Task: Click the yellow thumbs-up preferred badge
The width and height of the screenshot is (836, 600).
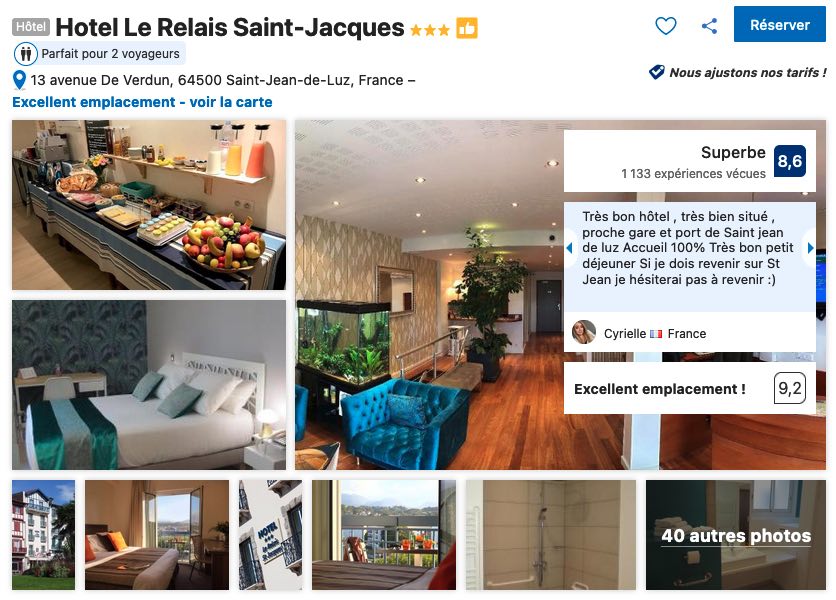Action: [x=467, y=28]
